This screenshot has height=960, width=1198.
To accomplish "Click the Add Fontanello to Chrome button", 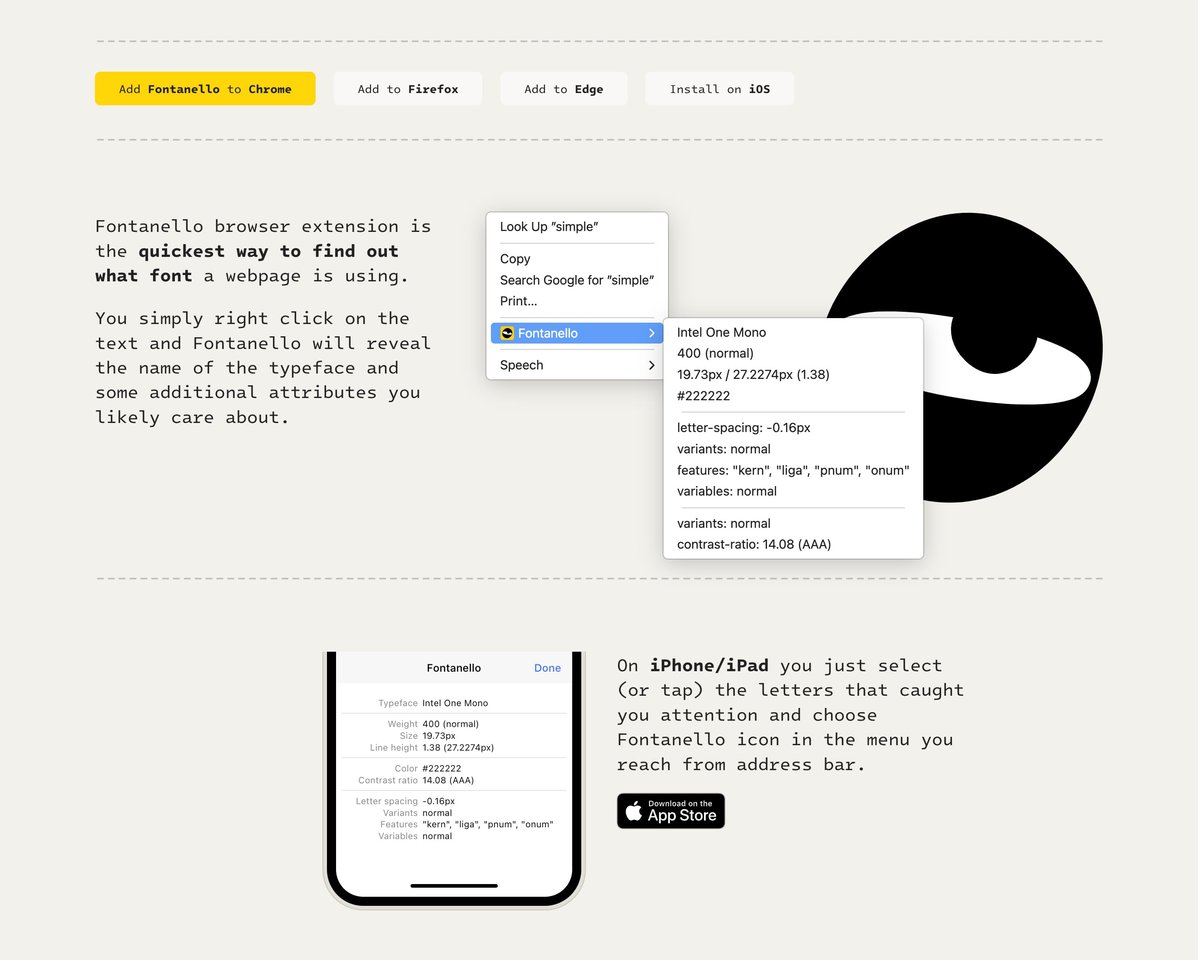I will click(205, 89).
